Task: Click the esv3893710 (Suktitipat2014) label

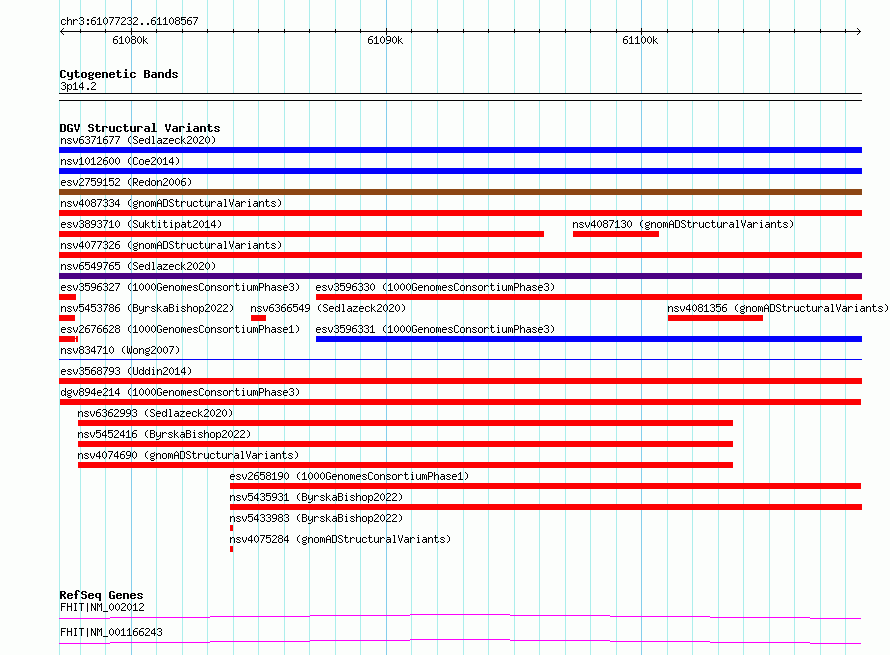Action: 141,224
